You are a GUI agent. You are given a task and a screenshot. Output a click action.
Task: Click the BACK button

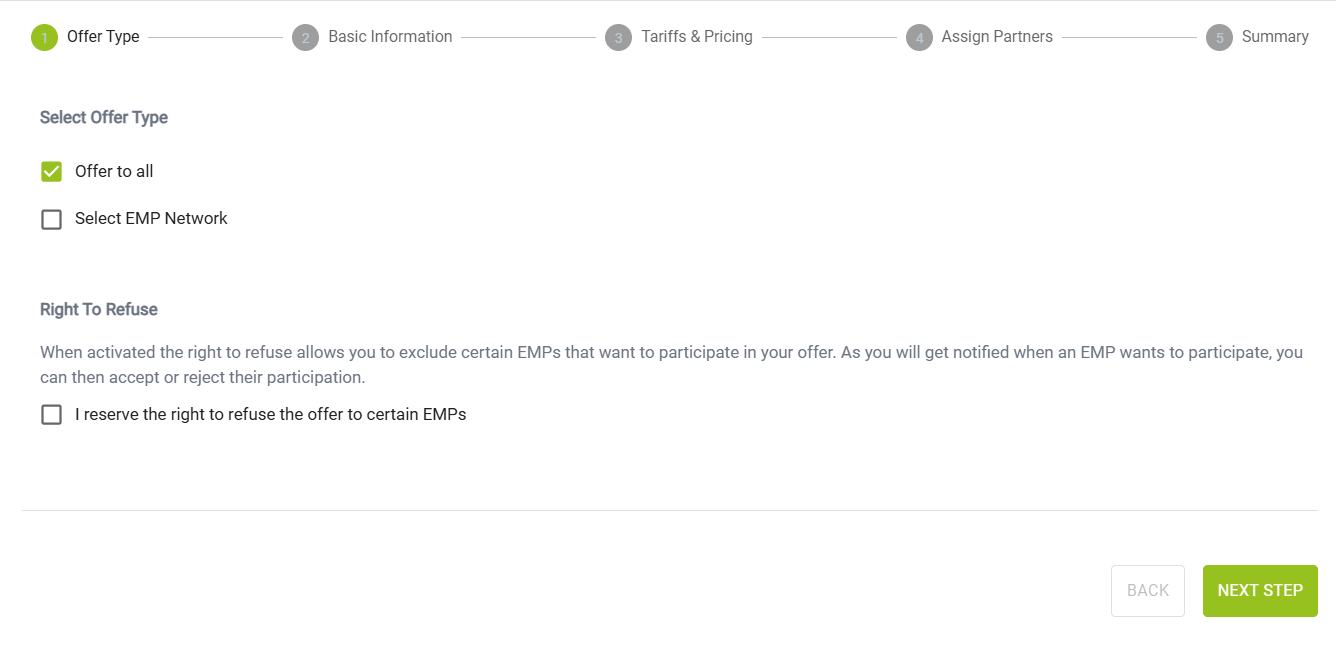[1148, 591]
